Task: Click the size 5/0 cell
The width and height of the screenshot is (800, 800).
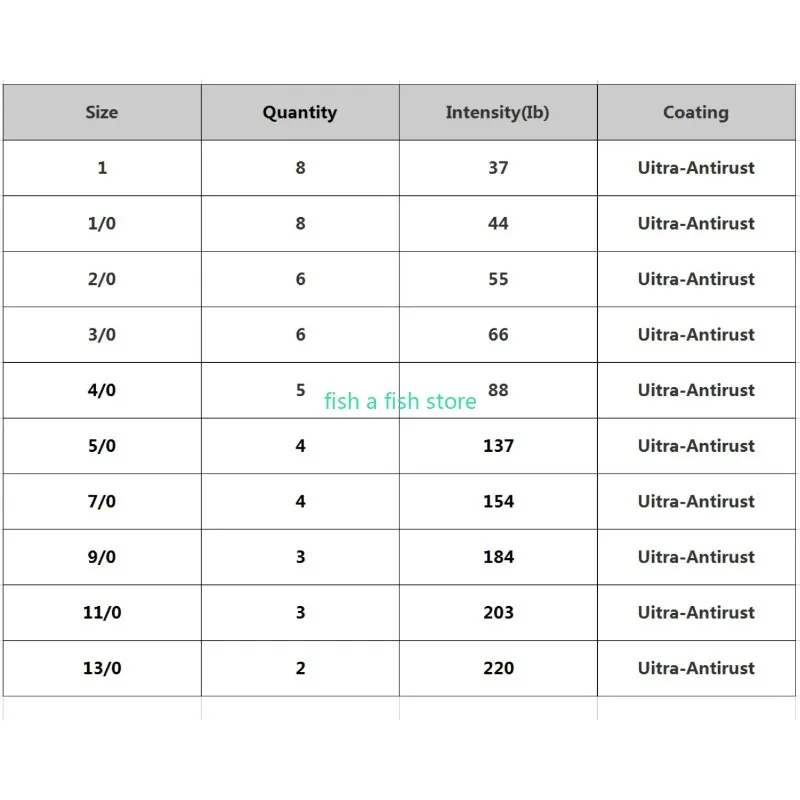Action: pos(101,446)
